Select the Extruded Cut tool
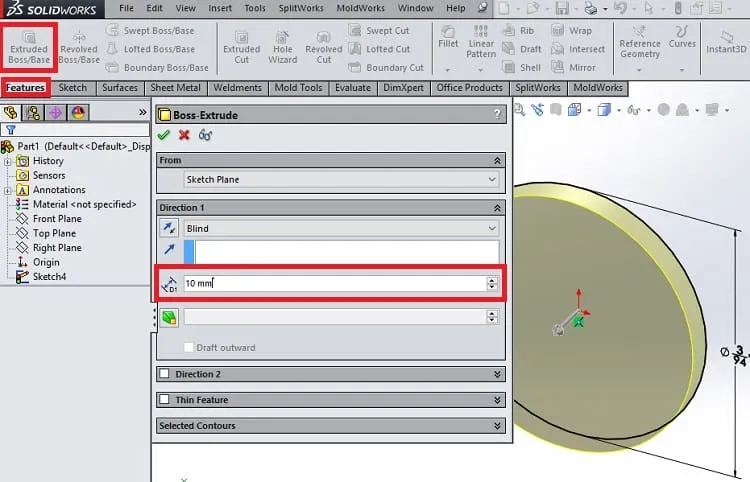This screenshot has width=750, height=482. coord(242,47)
